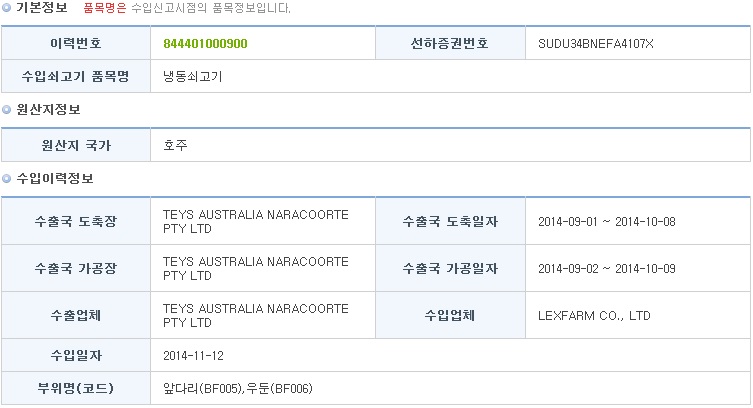Click the bullet icon beside 원산지정보
This screenshot has width=753, height=408.
pos(6,109)
